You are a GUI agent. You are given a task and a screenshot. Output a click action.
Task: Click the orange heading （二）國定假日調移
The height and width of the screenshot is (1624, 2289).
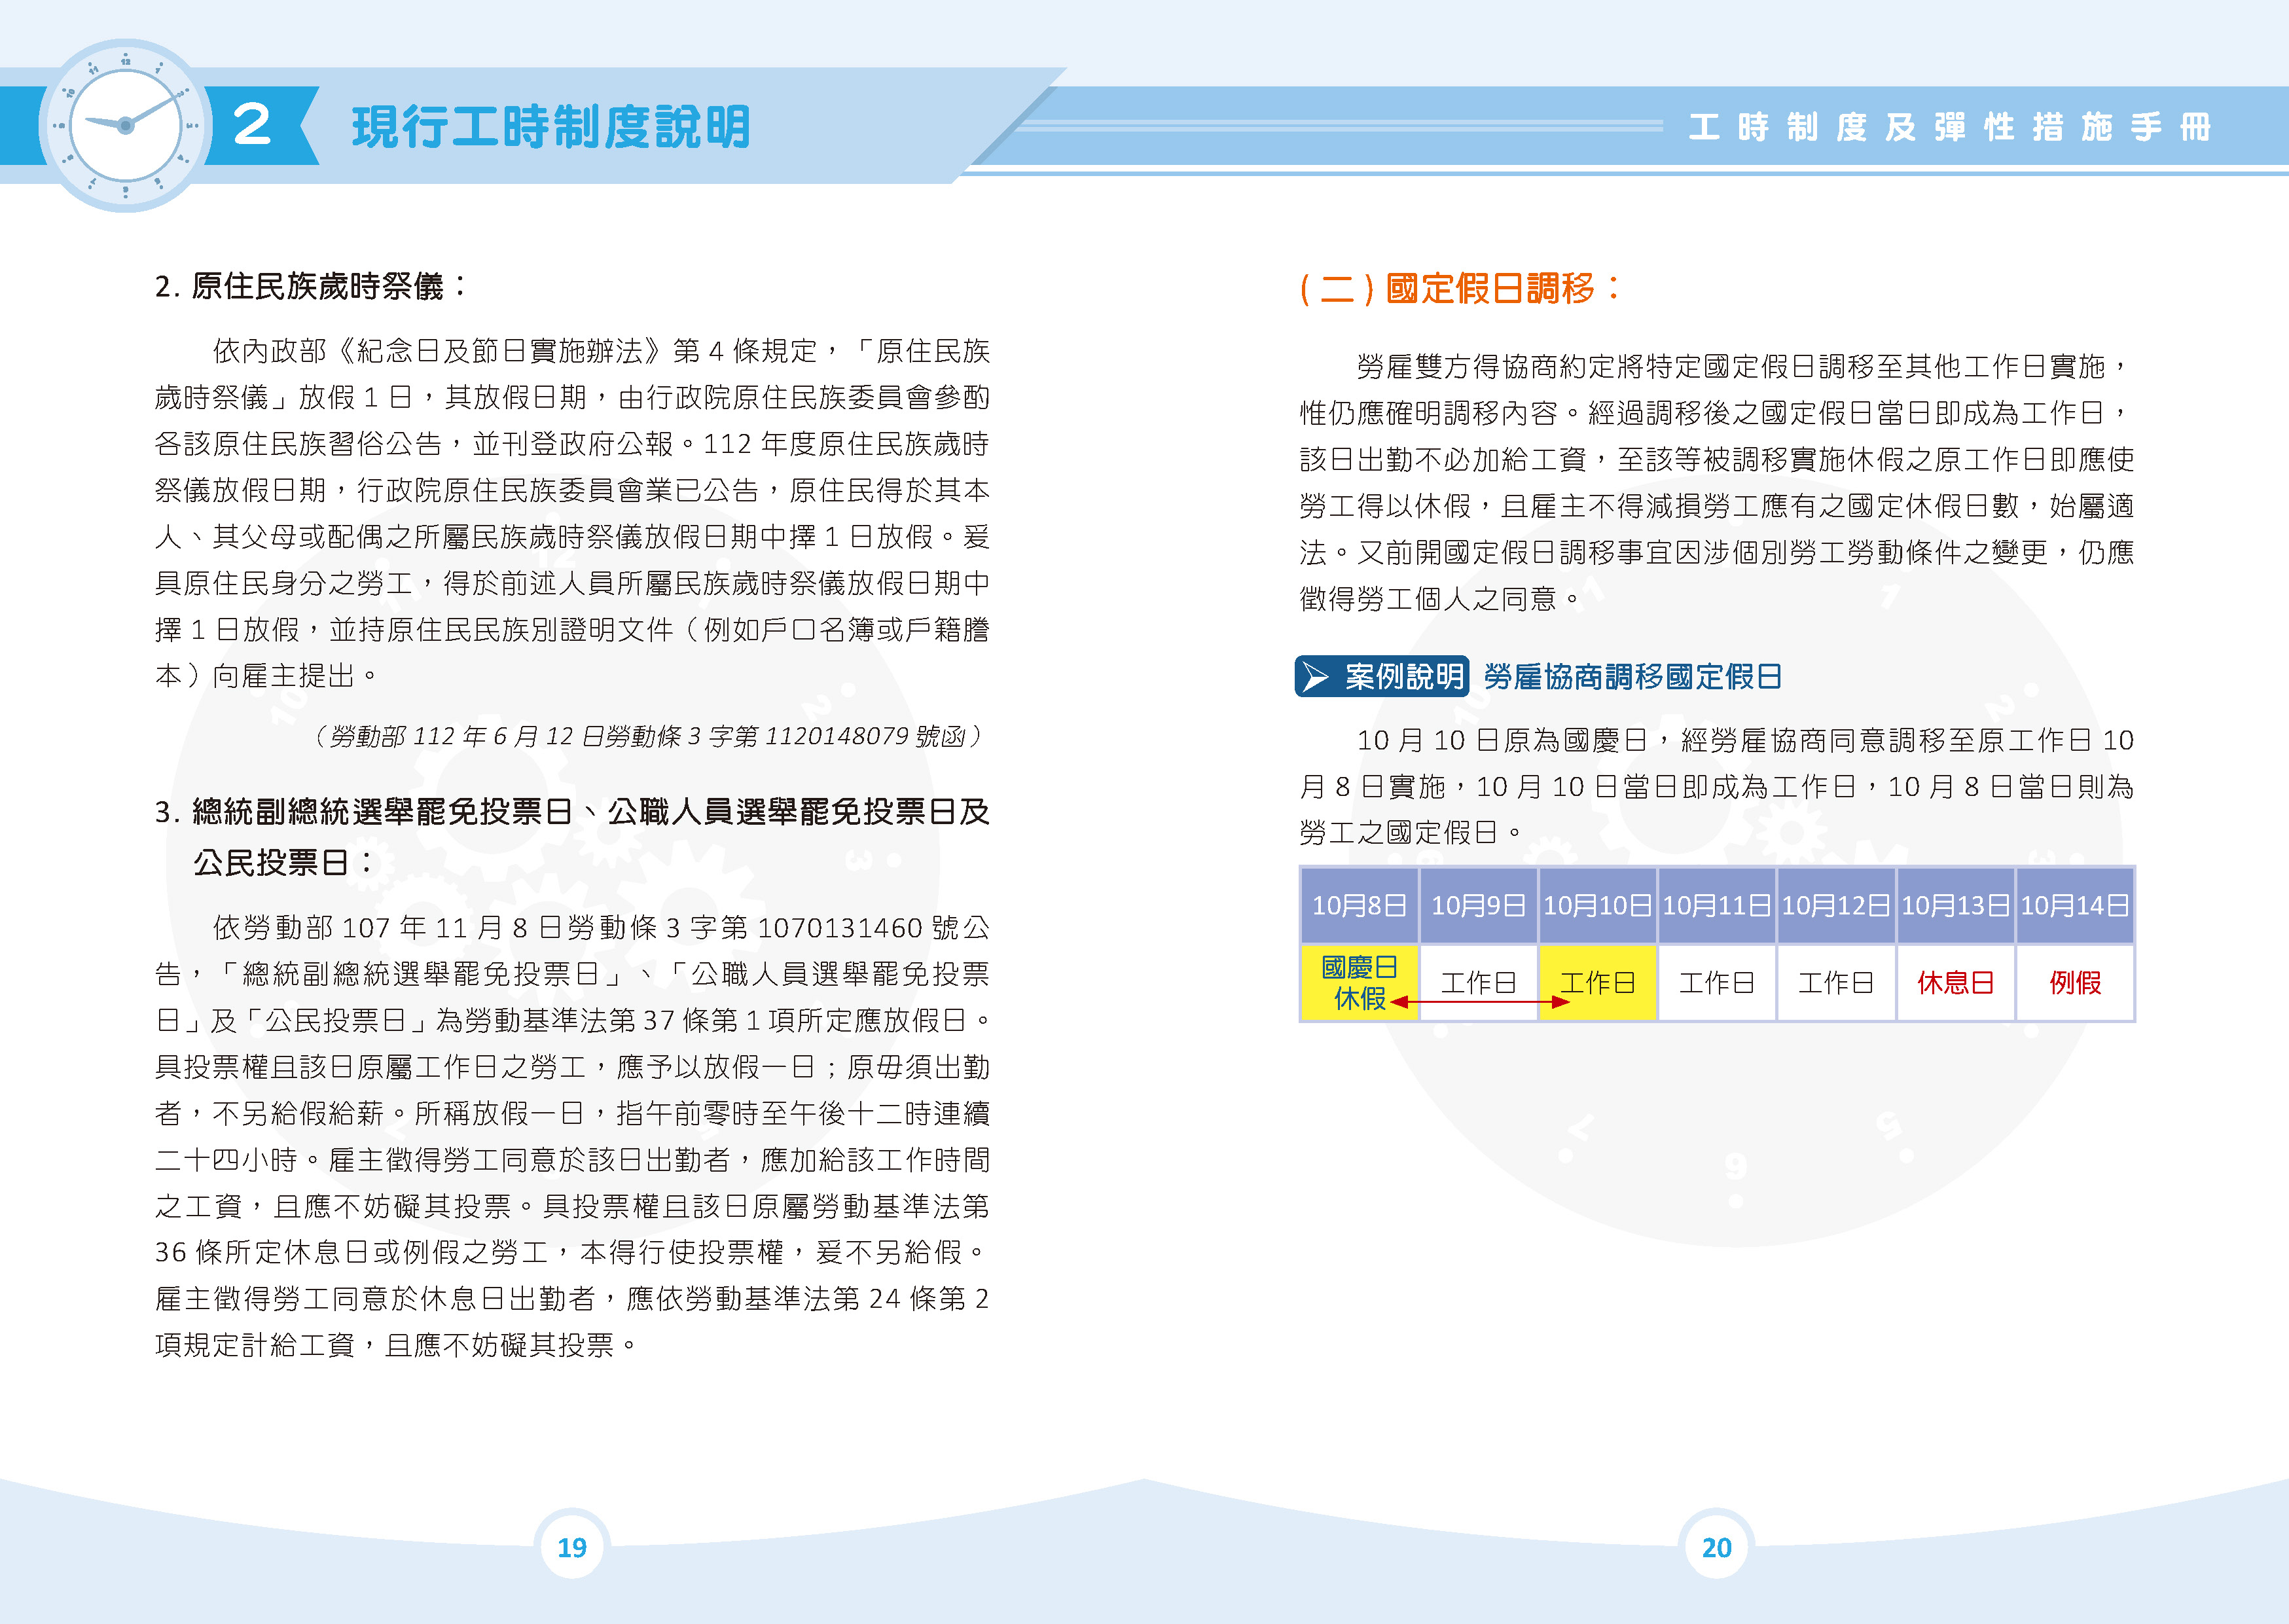click(x=1459, y=288)
